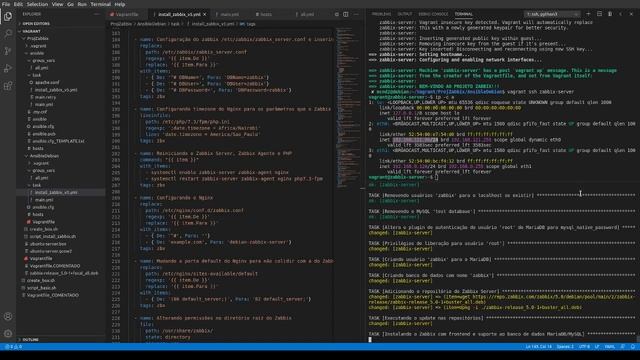This screenshot has height=360, width=640.
Task: Kill terminal with trash icon
Action: tap(610, 14)
